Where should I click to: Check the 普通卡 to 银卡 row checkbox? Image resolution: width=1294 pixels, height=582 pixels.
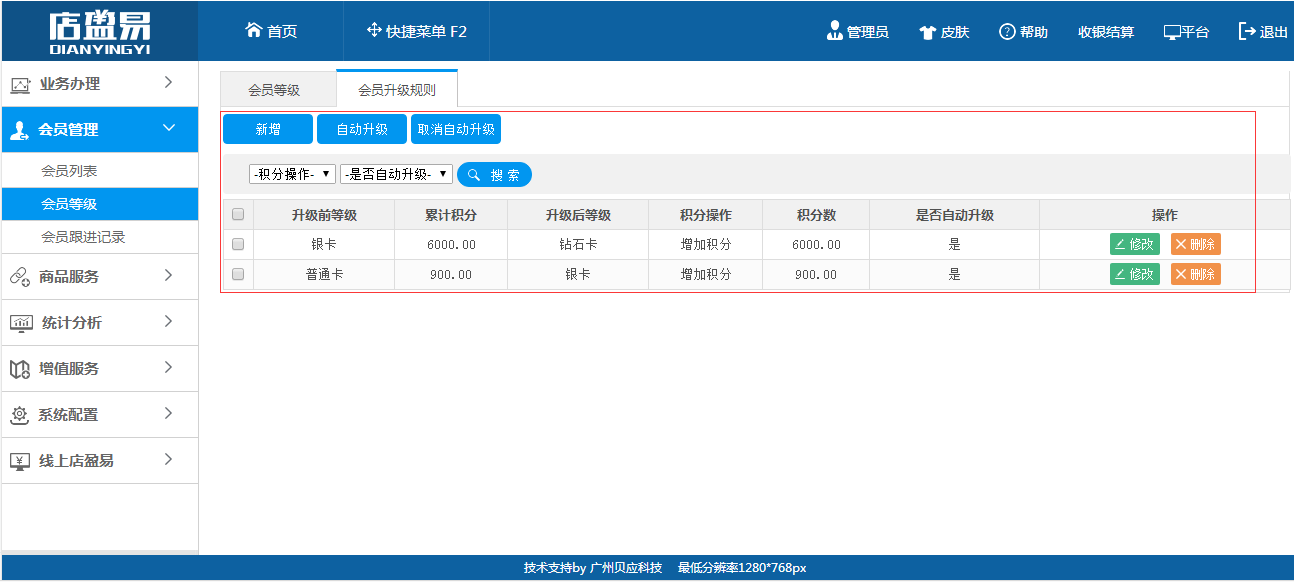point(238,274)
